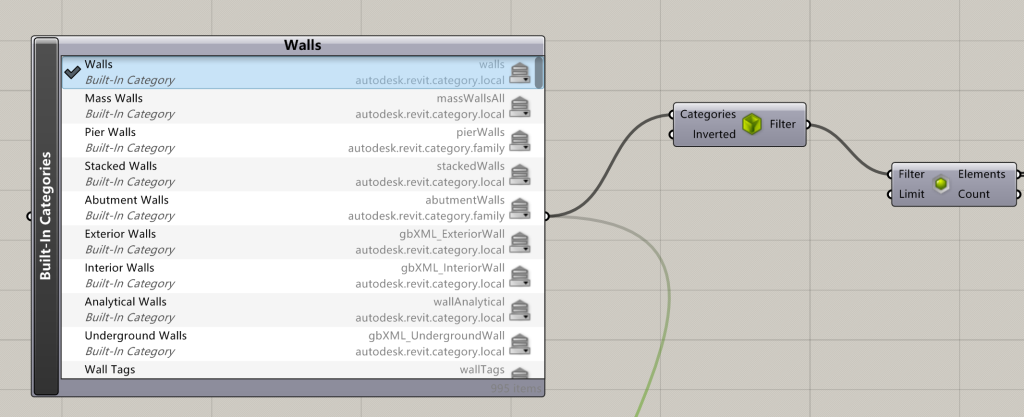The height and width of the screenshot is (417, 1024).
Task: Select the Abutment Walls list item
Action: (302, 208)
